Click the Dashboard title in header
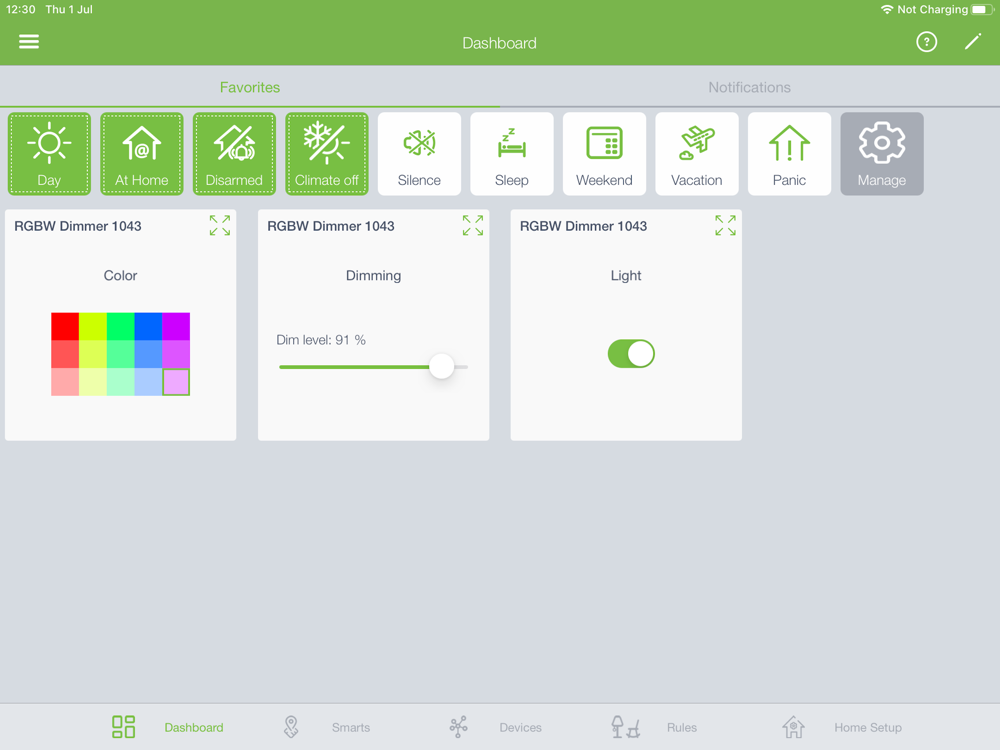1000x750 pixels. tap(499, 43)
